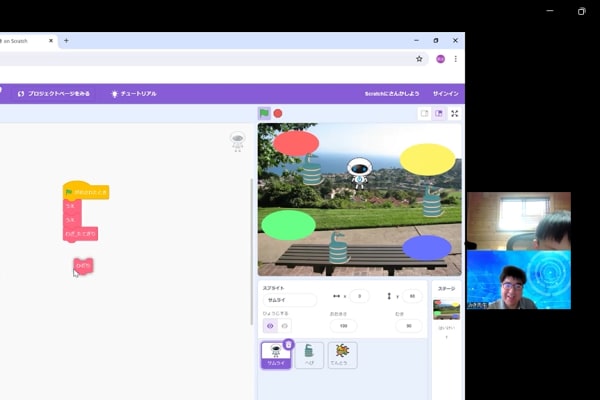Viewport: 600px width, 400px height.
Task: Enter full screen stage mode
Action: (x=455, y=114)
